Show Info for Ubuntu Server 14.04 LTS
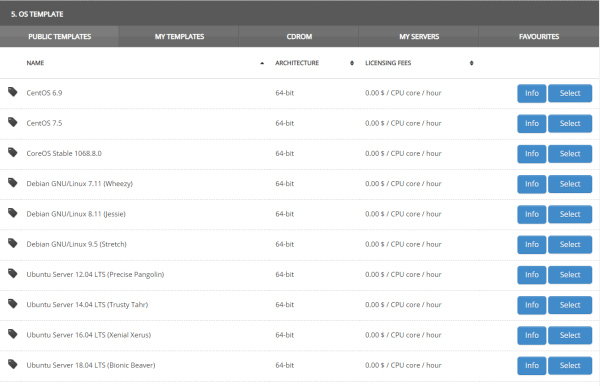 tap(532, 305)
